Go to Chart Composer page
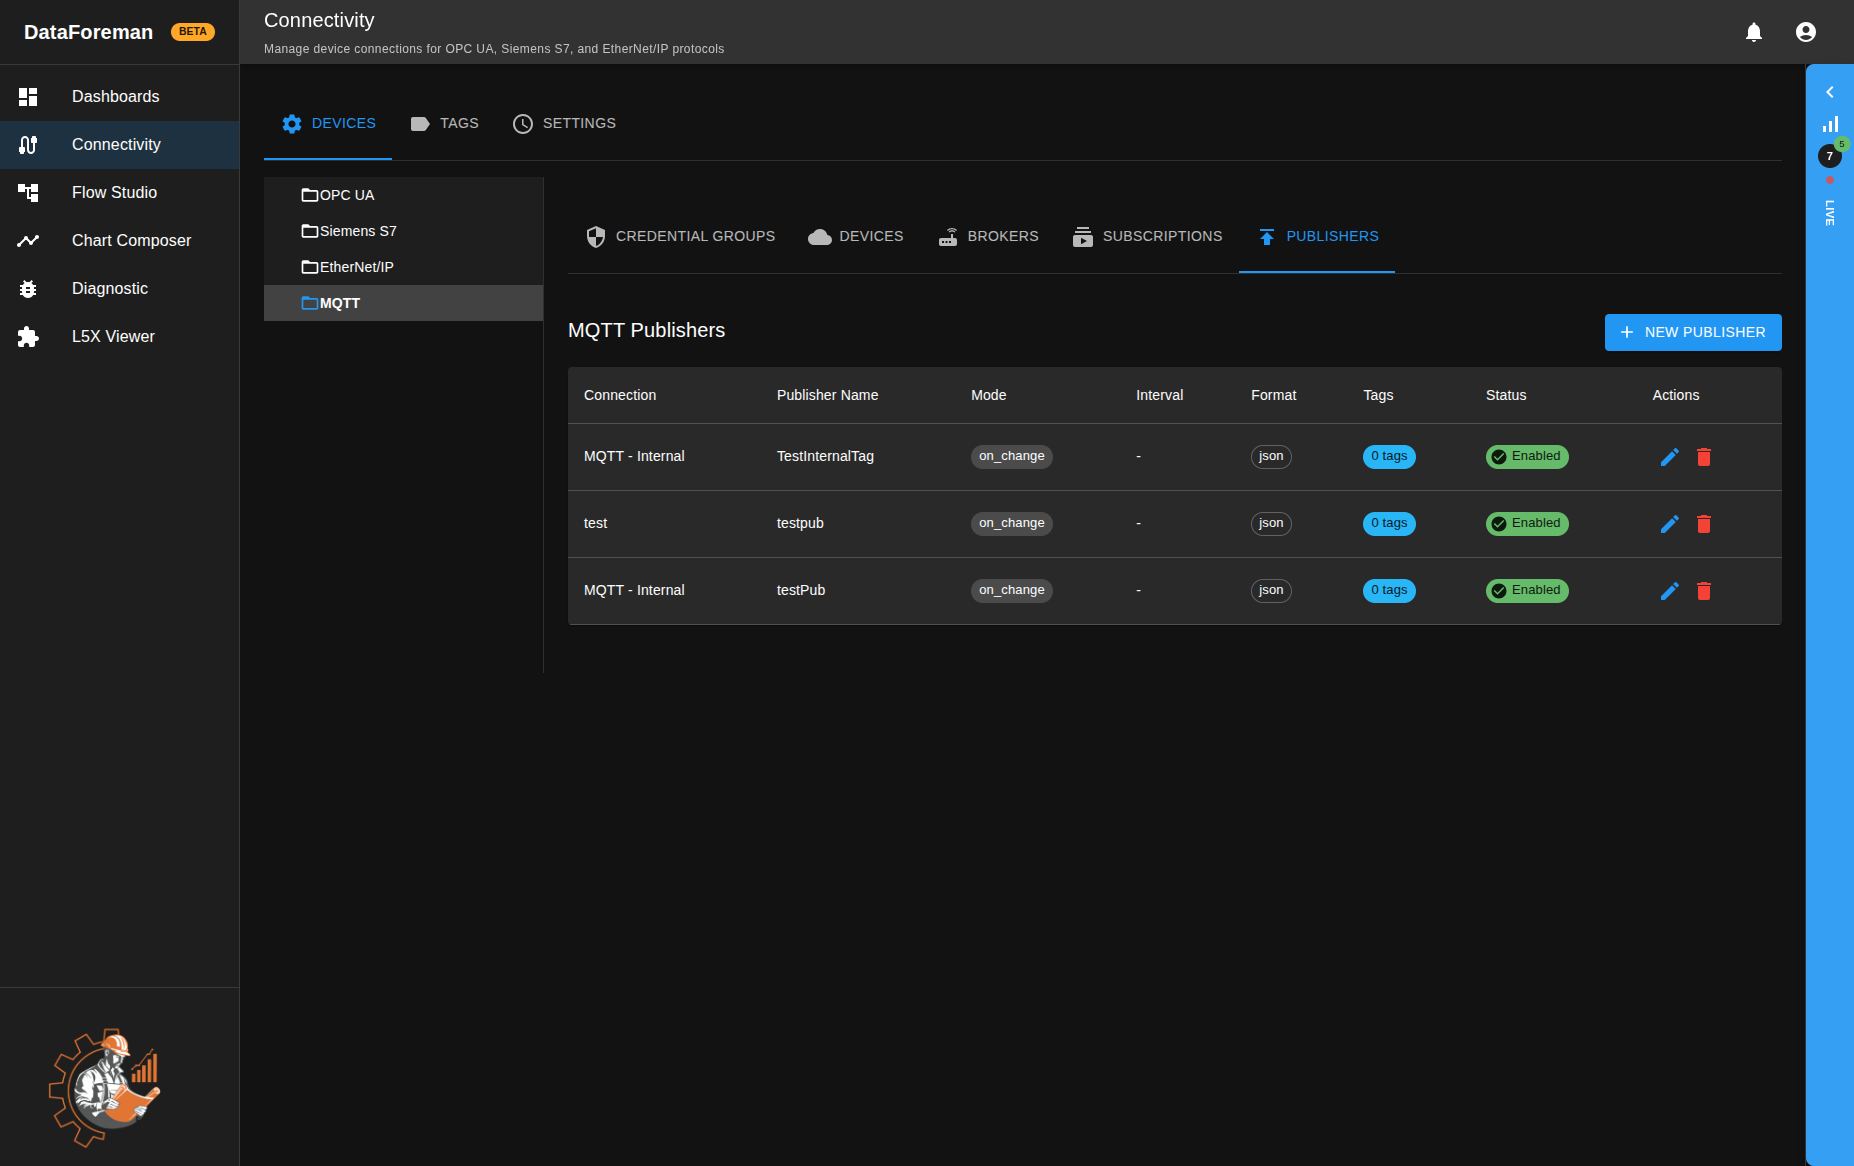The height and width of the screenshot is (1166, 1854). (x=131, y=241)
